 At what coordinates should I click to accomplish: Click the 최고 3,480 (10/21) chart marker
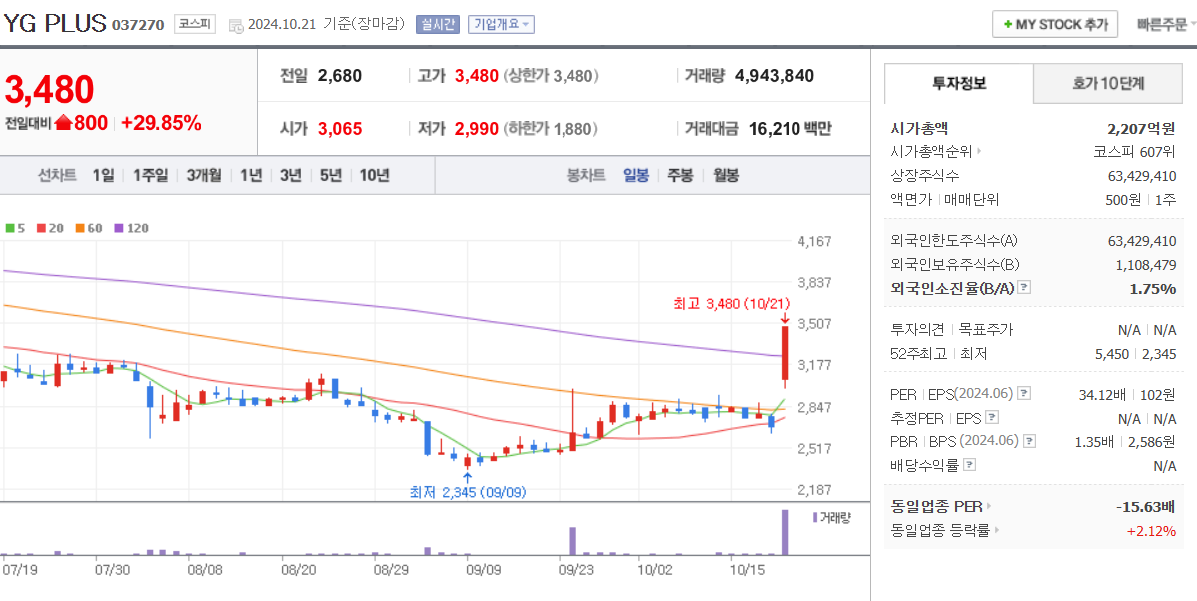click(x=731, y=304)
